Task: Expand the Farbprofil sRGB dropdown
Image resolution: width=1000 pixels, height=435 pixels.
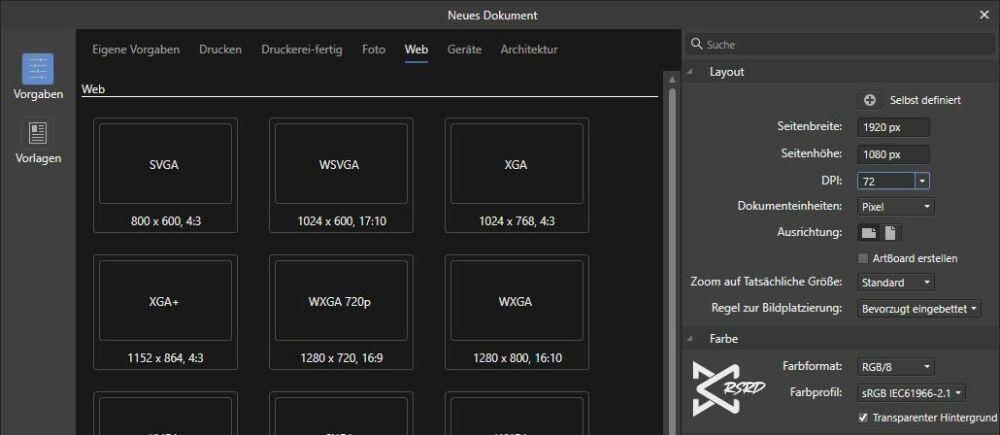Action: click(x=912, y=393)
